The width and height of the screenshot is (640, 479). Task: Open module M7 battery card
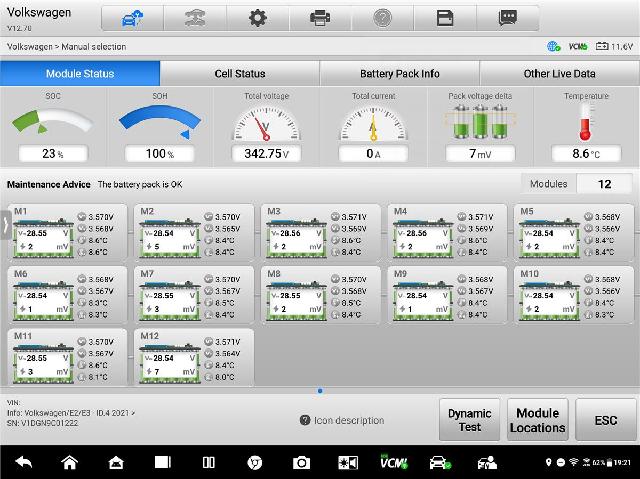coord(194,295)
